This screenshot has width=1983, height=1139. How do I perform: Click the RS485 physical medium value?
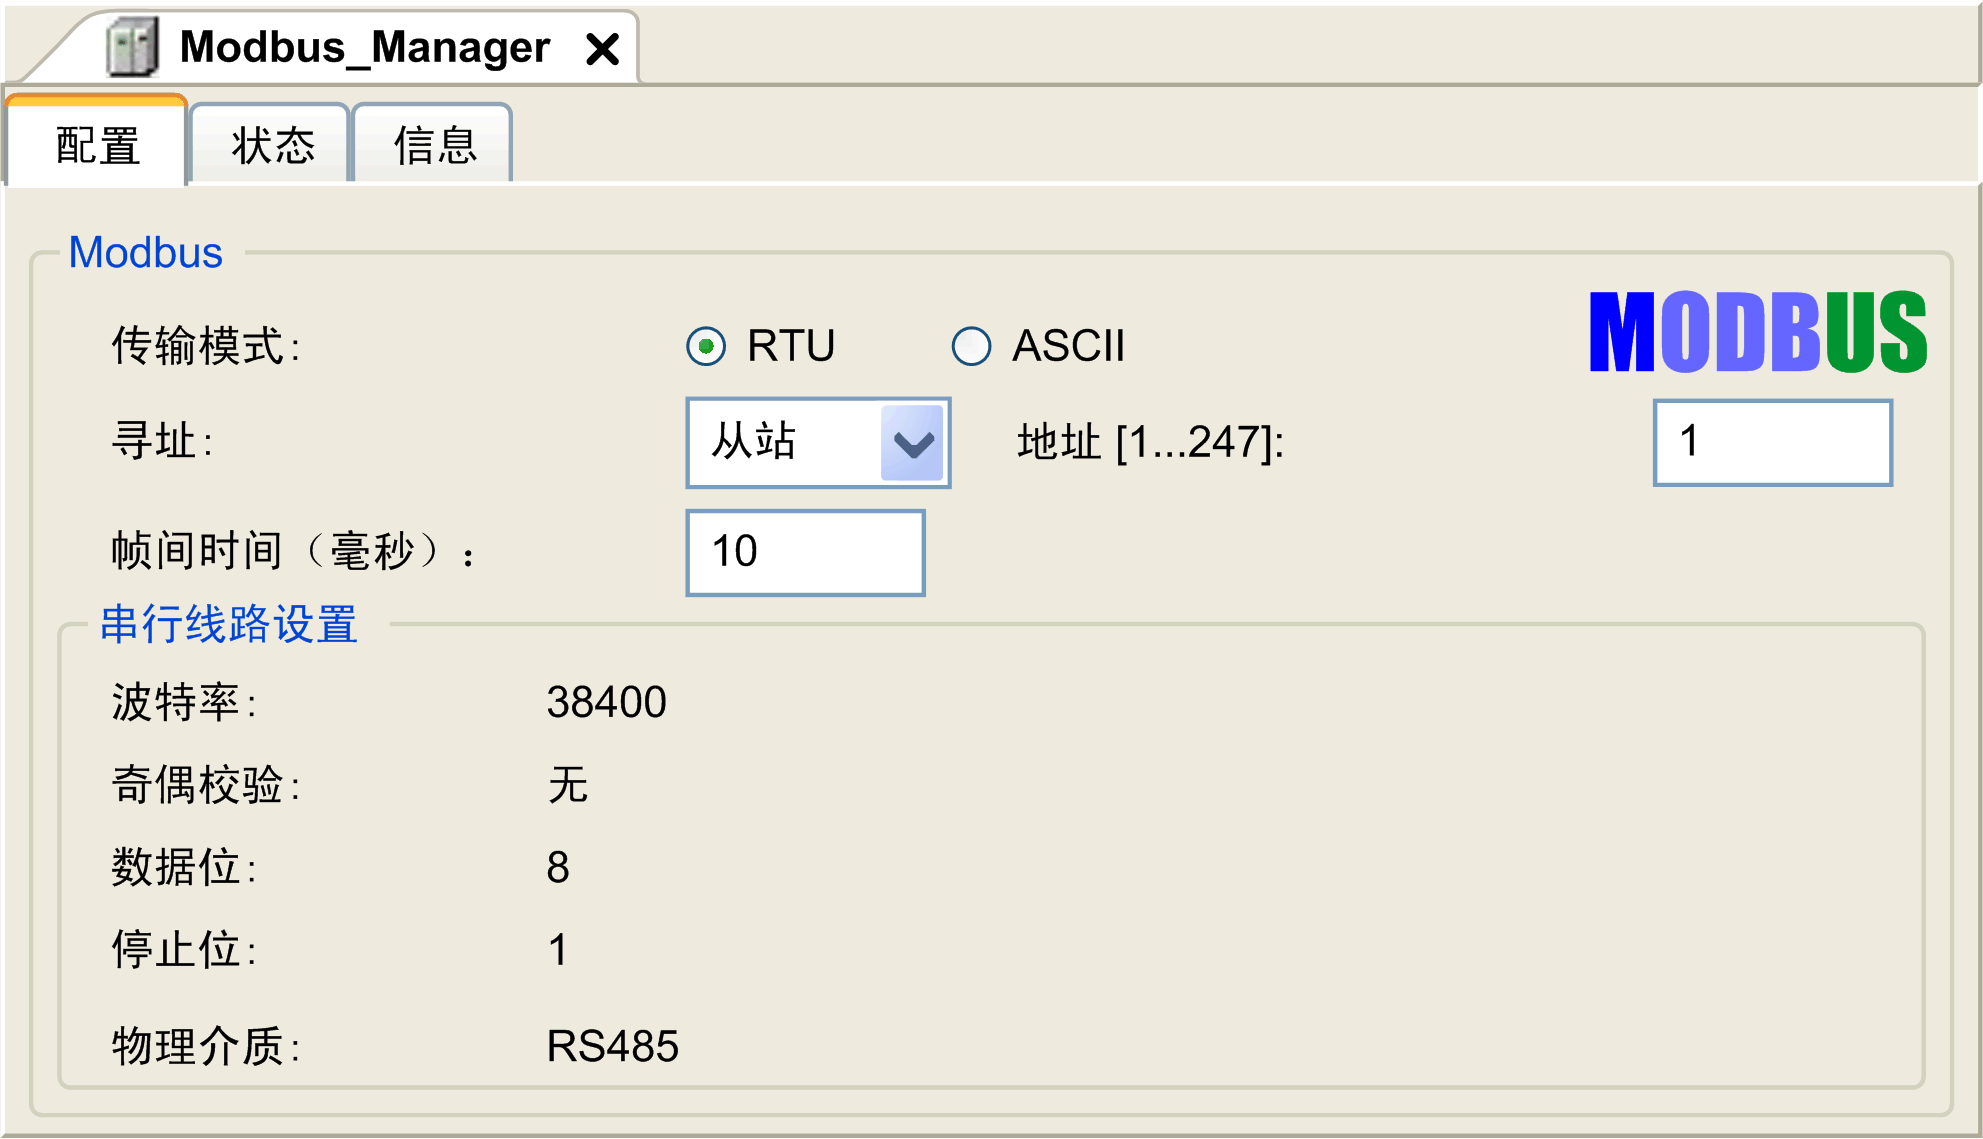point(612,1047)
